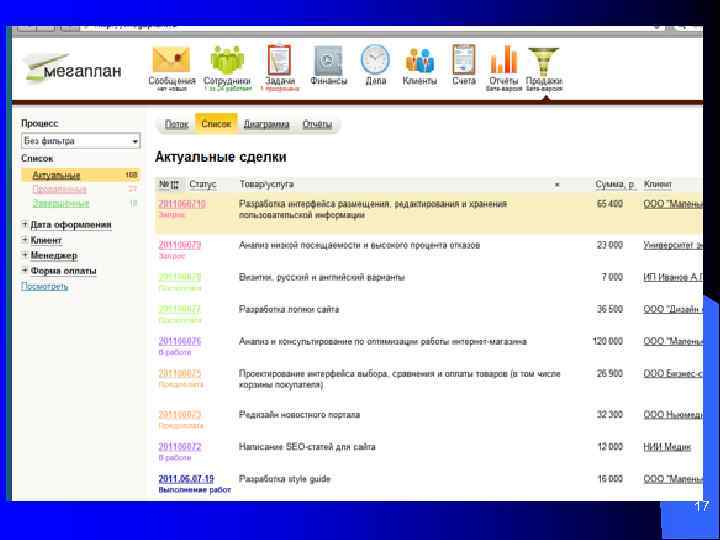Expand the Клиент filter
The image size is (720, 540).
[46, 240]
